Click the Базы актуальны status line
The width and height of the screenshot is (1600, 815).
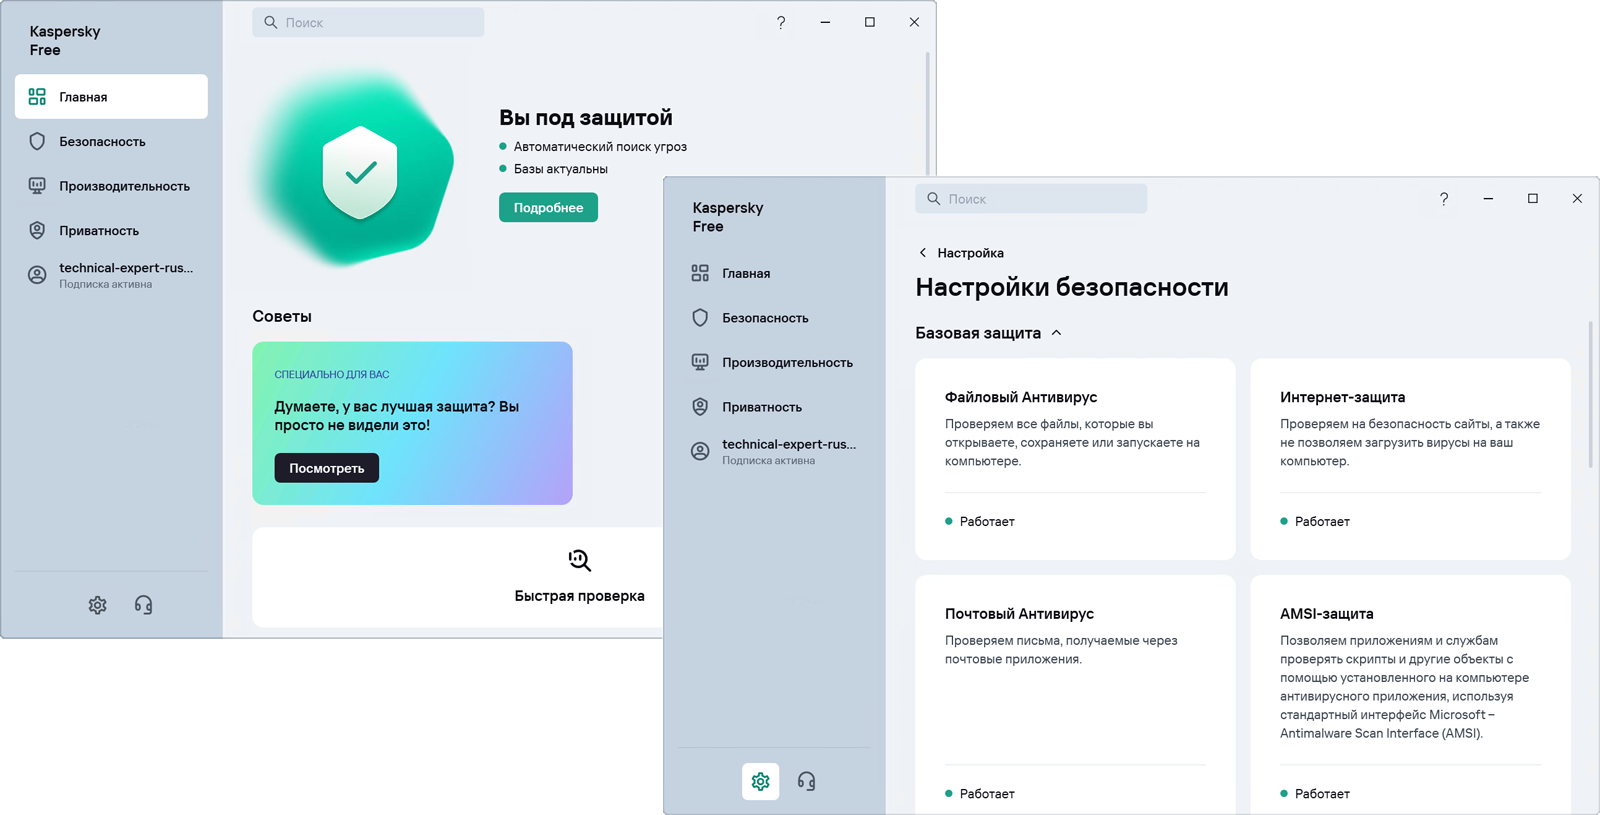(x=553, y=169)
